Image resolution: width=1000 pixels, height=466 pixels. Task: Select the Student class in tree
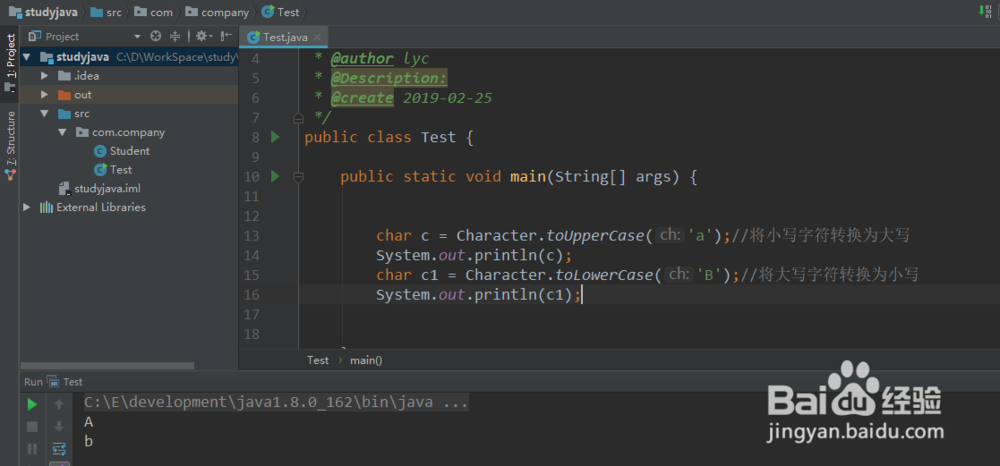129,151
